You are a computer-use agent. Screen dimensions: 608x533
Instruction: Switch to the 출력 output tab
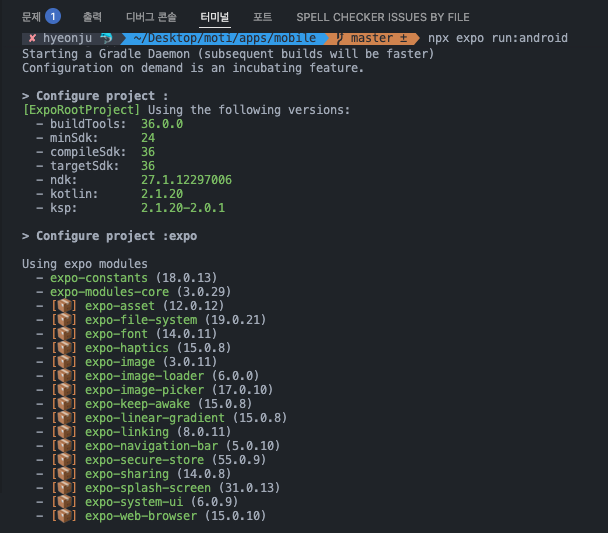pos(92,17)
